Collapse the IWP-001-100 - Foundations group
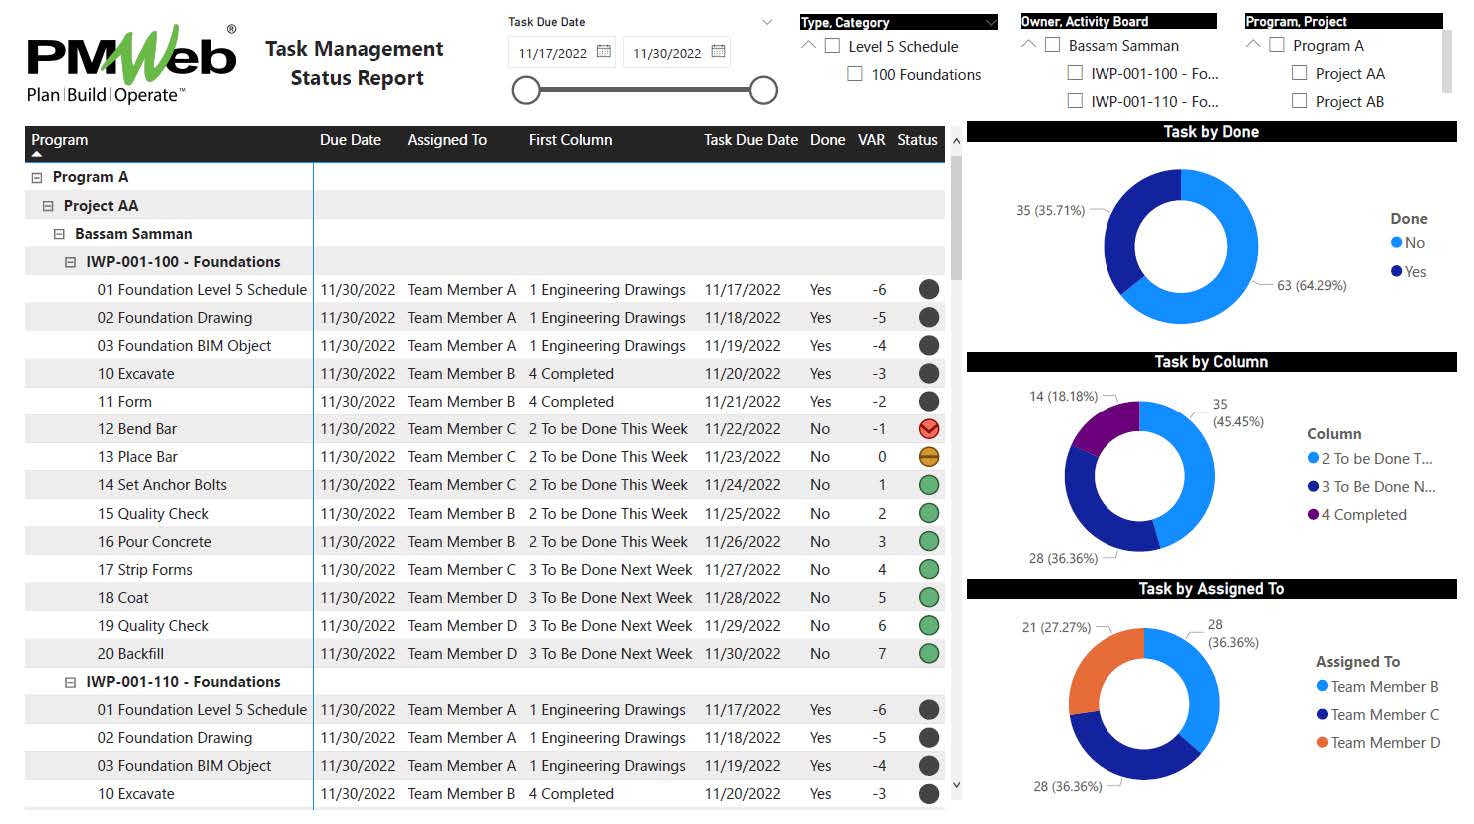The image size is (1474, 824). click(x=70, y=262)
